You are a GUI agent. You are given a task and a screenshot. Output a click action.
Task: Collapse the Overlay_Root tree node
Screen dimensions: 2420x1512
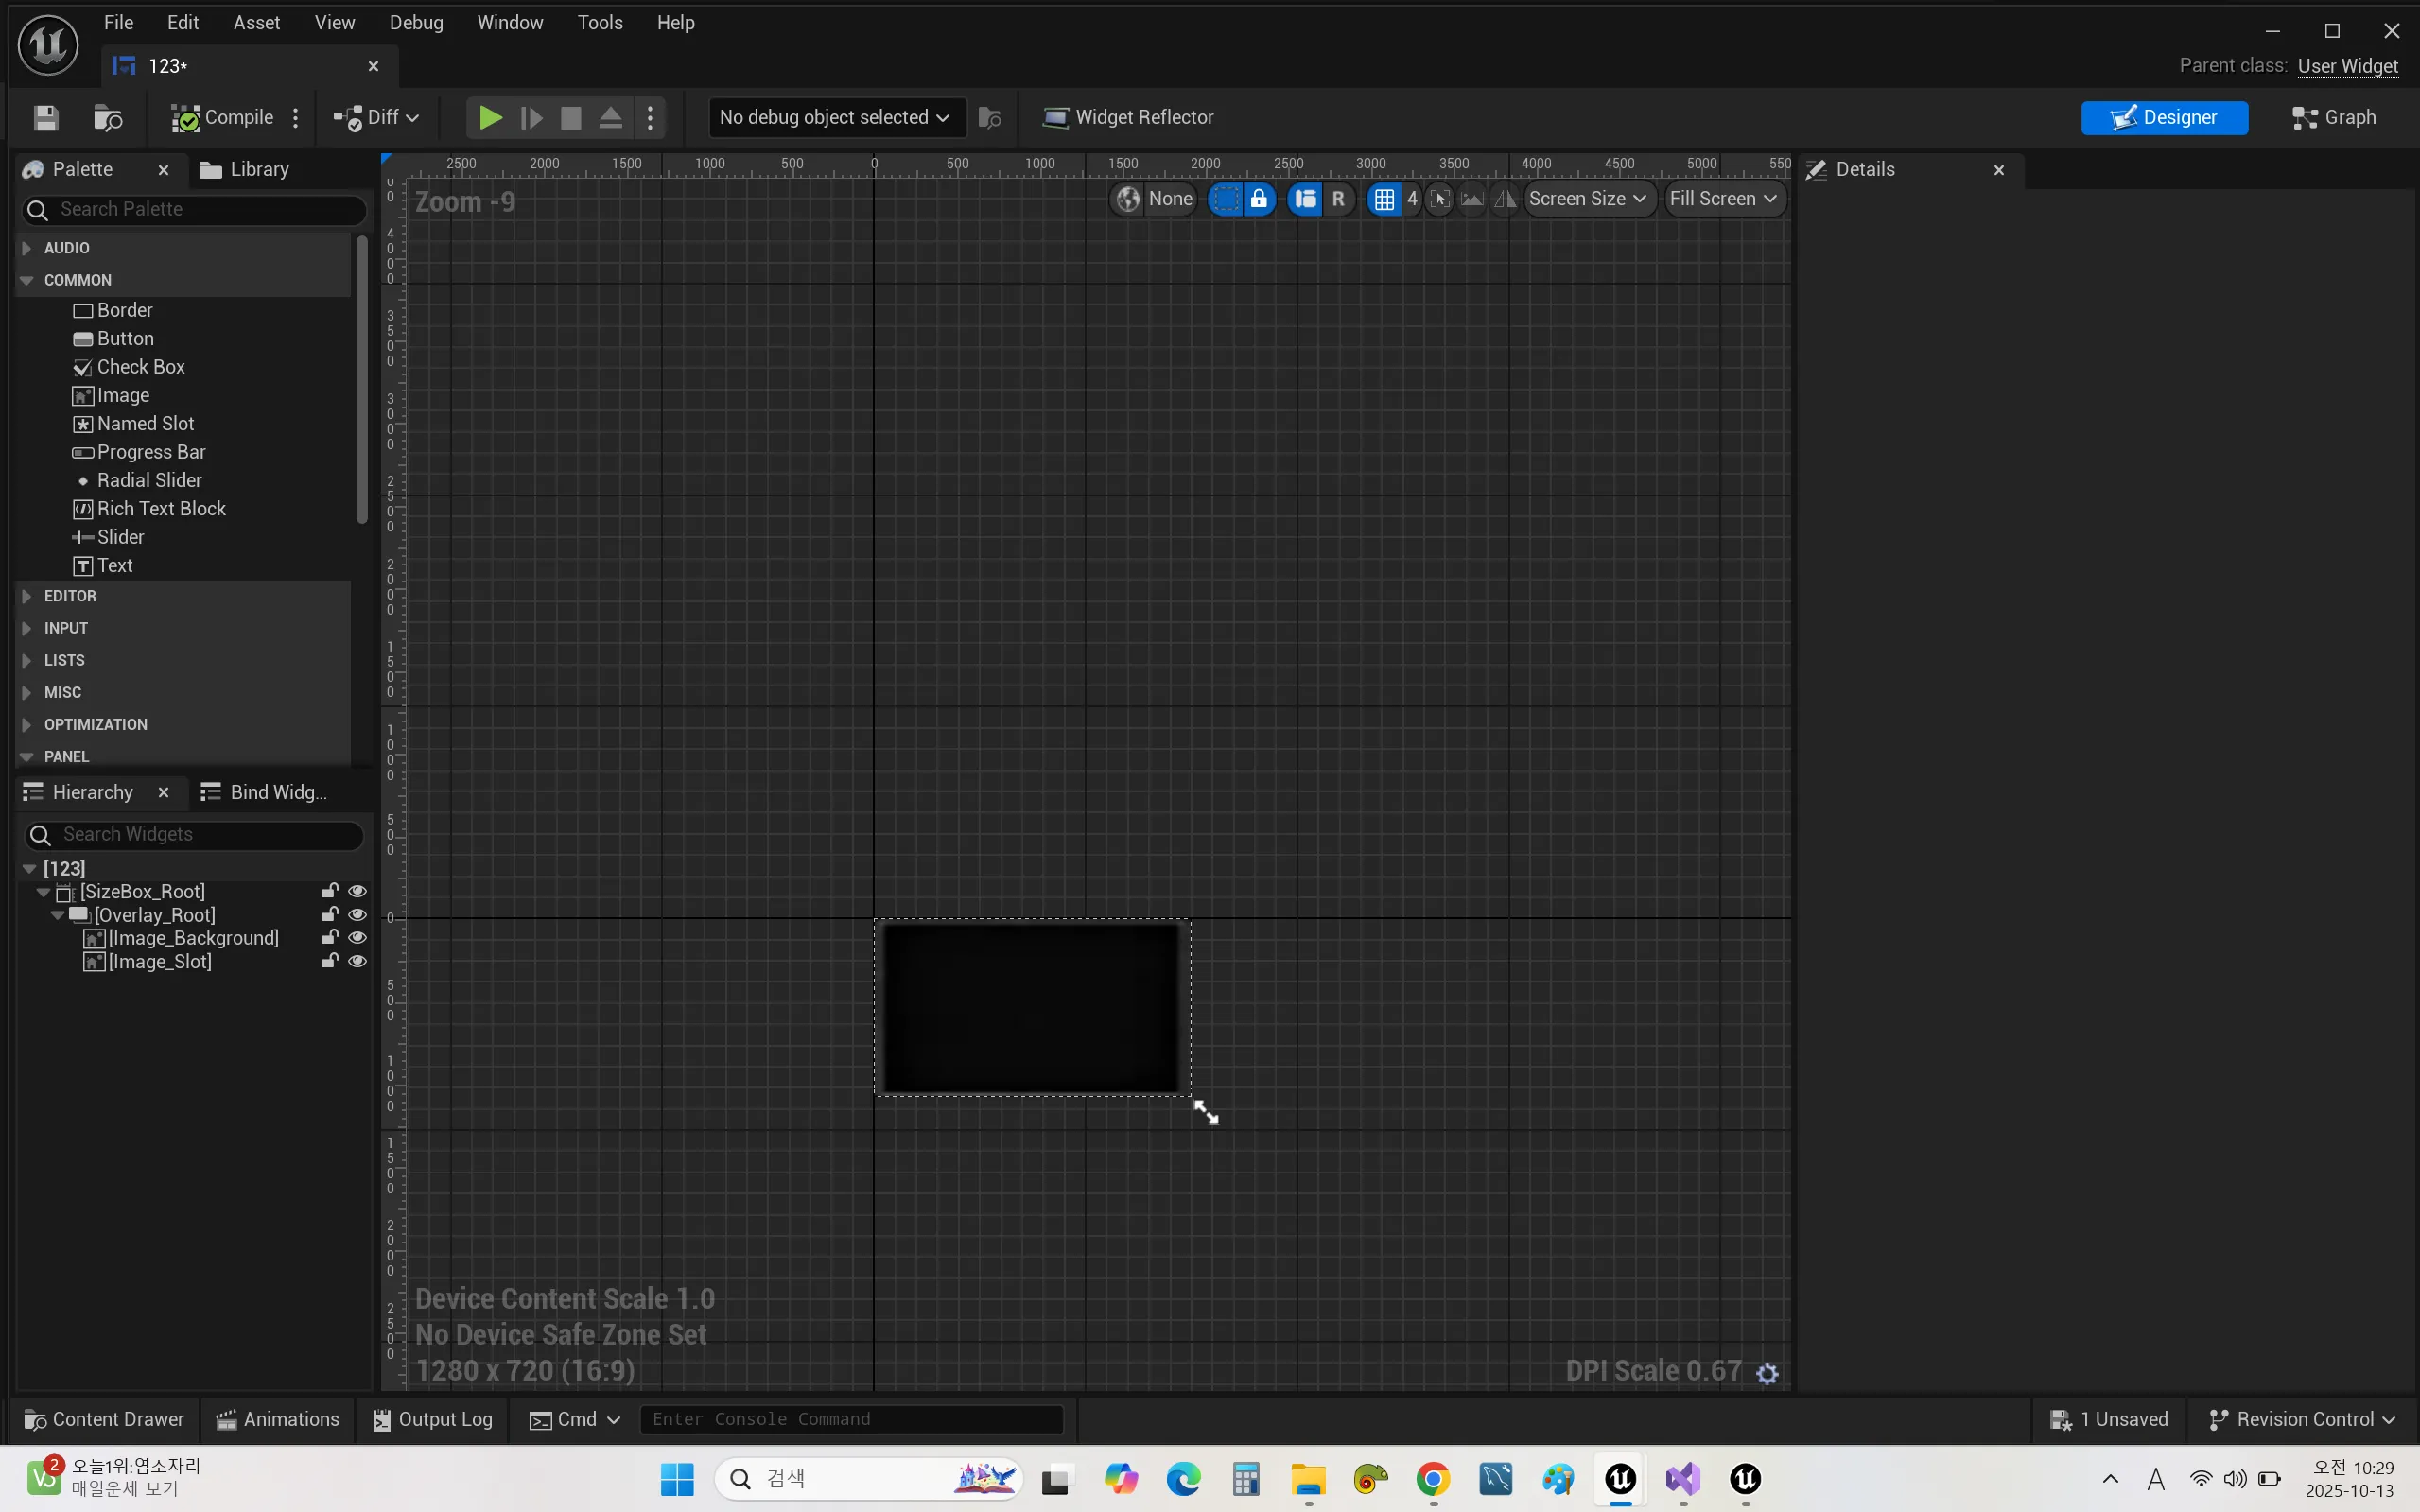pyautogui.click(x=58, y=915)
